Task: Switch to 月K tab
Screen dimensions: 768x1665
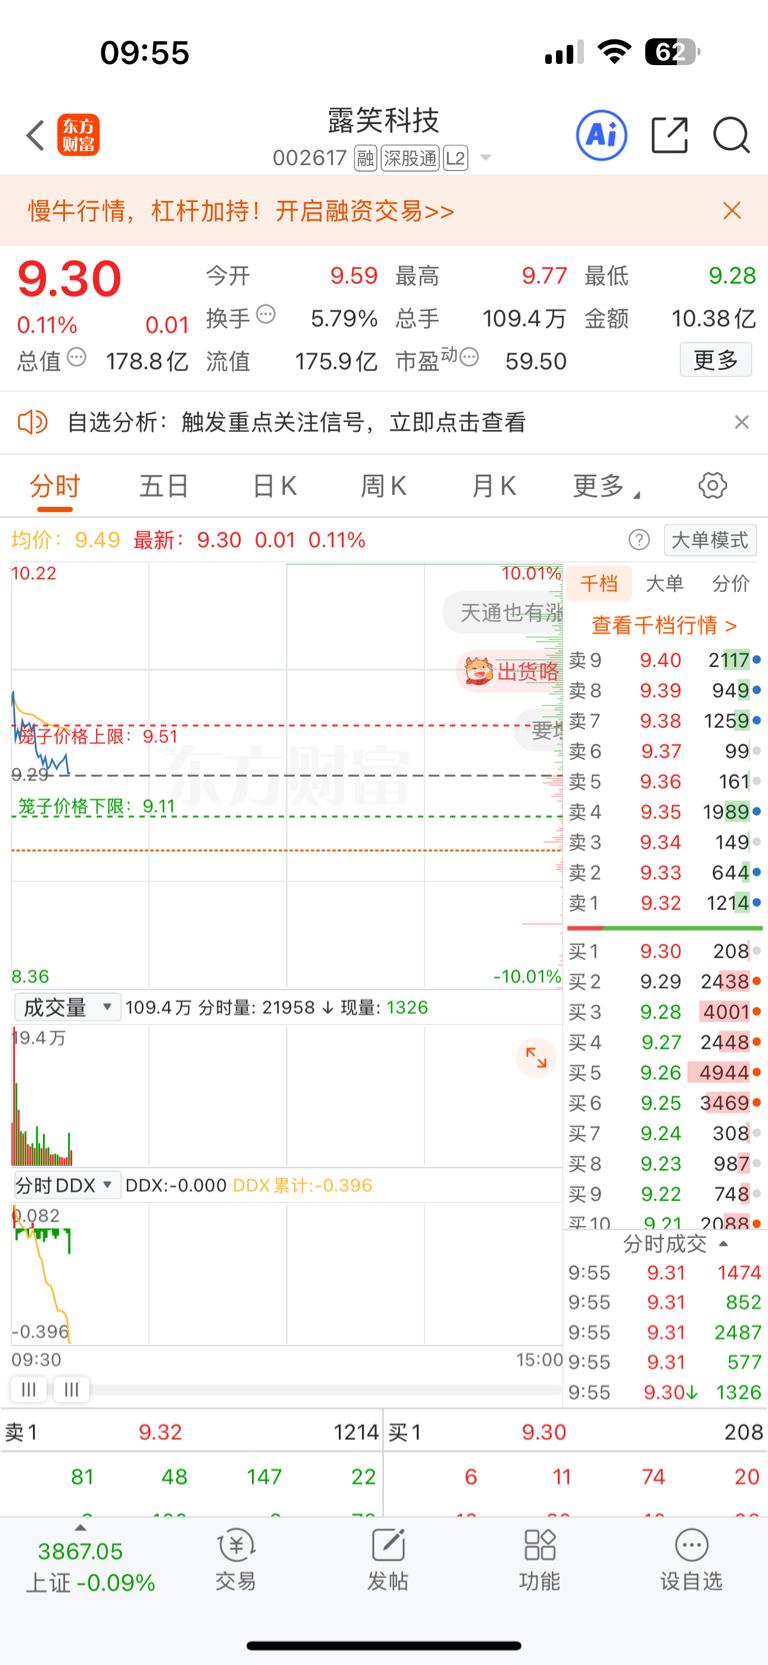Action: click(493, 486)
